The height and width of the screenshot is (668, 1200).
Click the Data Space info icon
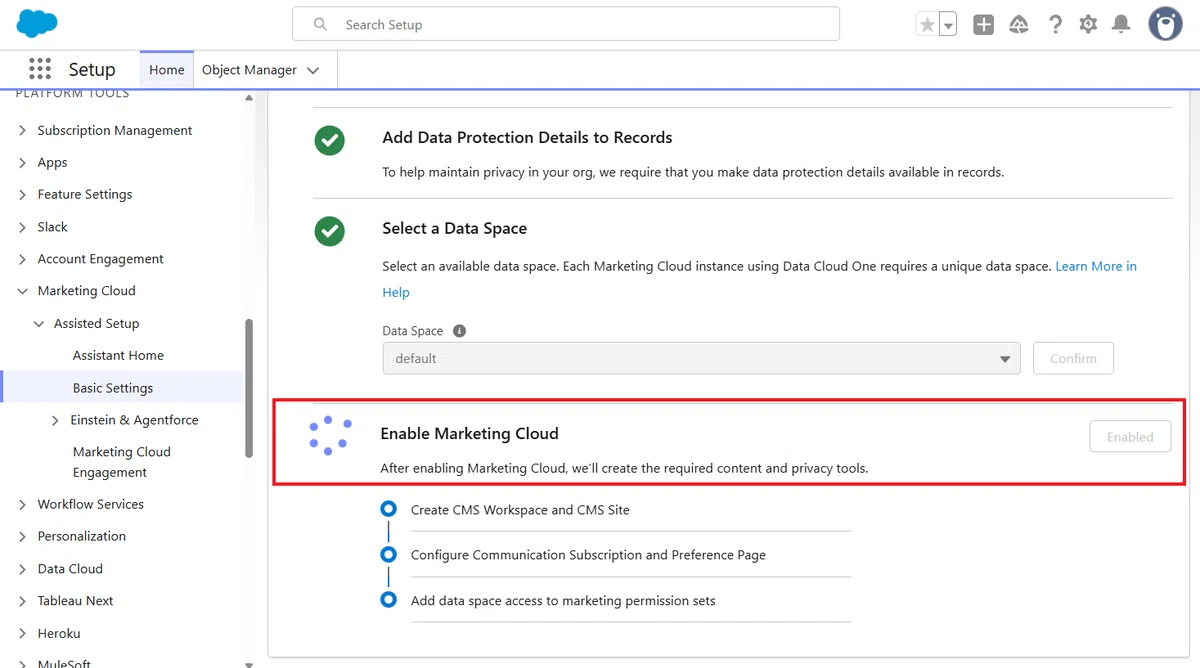[x=459, y=331]
